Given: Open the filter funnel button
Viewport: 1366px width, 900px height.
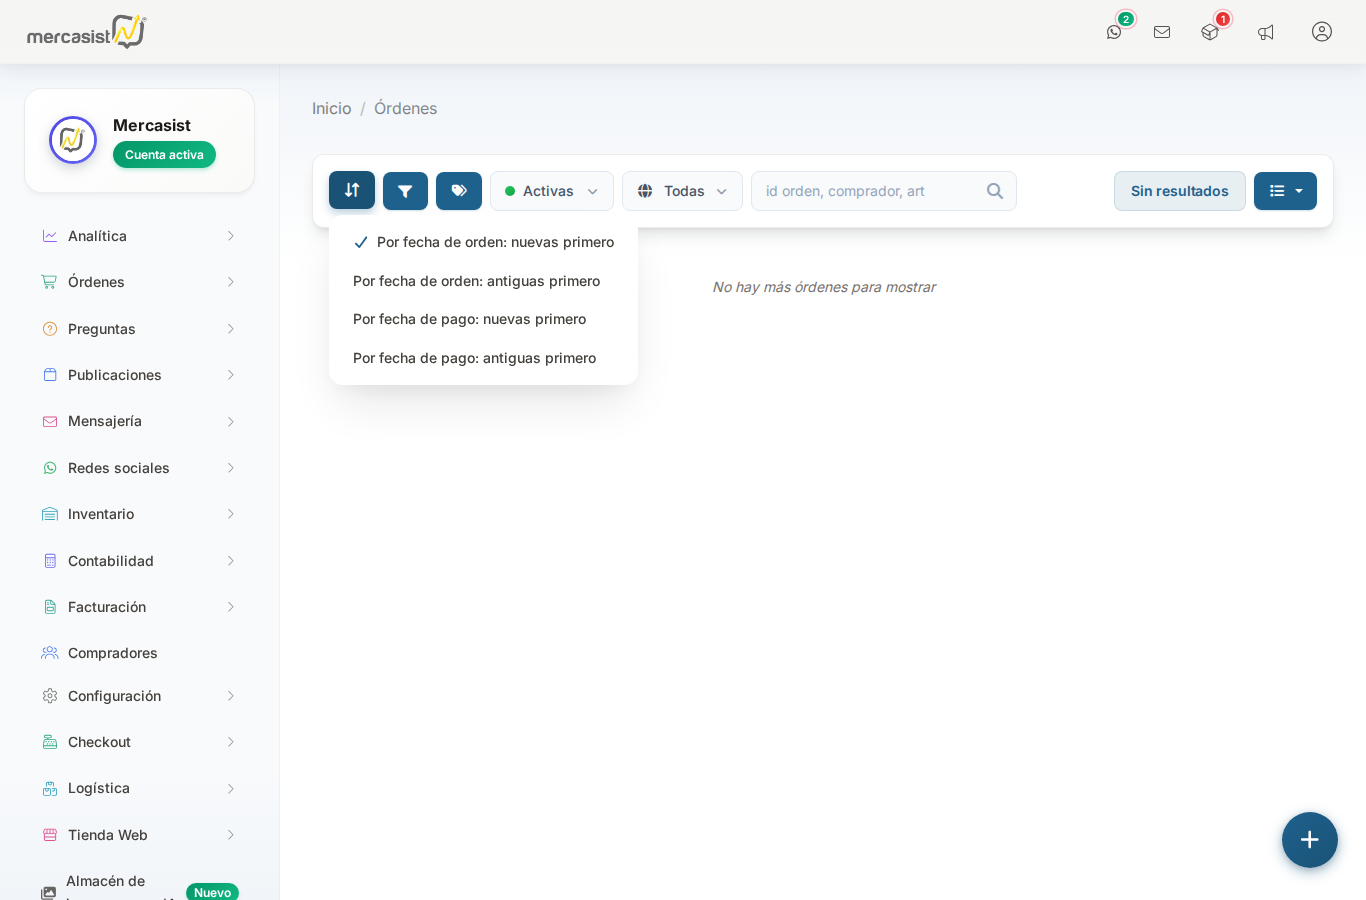Looking at the screenshot, I should click(405, 191).
